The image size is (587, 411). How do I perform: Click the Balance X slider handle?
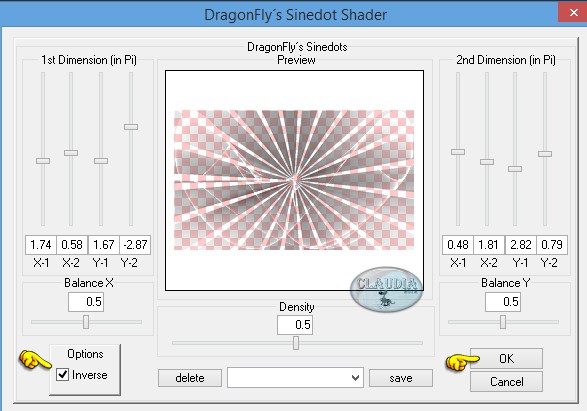pos(86,322)
